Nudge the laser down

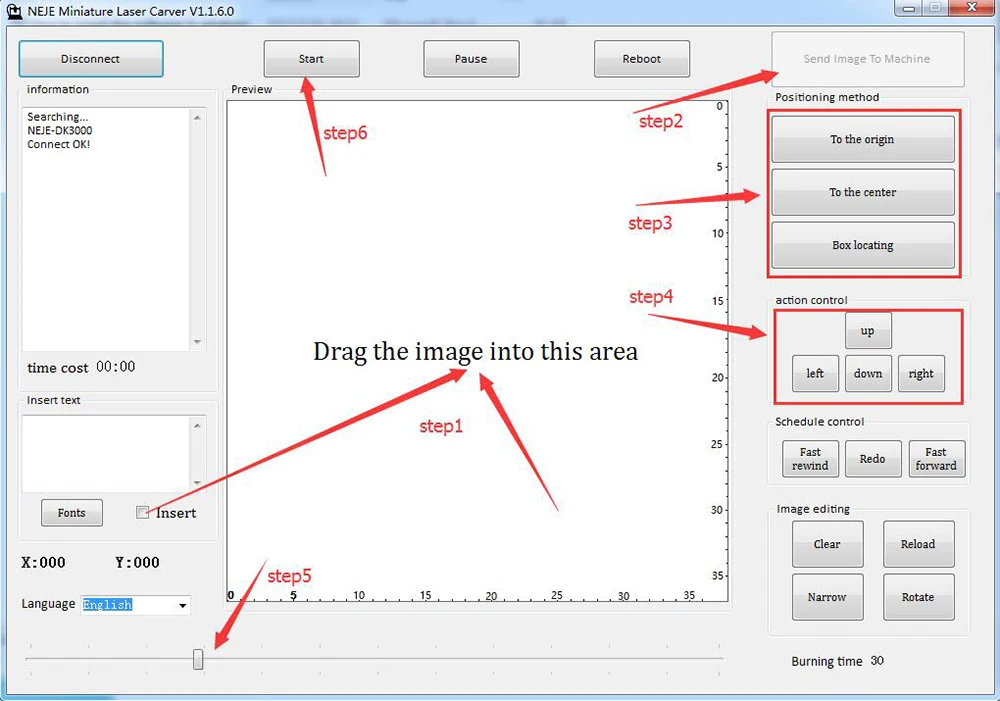(x=868, y=373)
